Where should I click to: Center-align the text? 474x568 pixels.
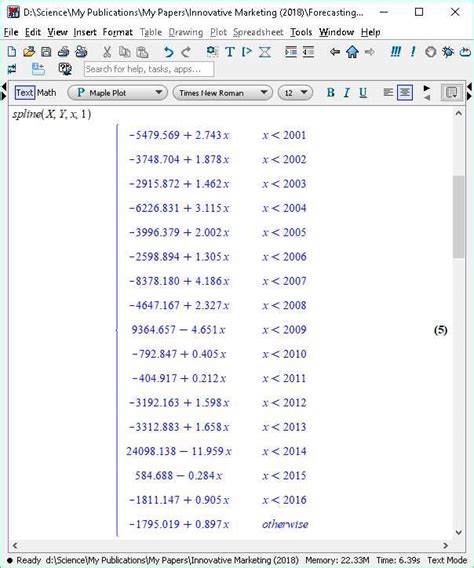(x=405, y=93)
